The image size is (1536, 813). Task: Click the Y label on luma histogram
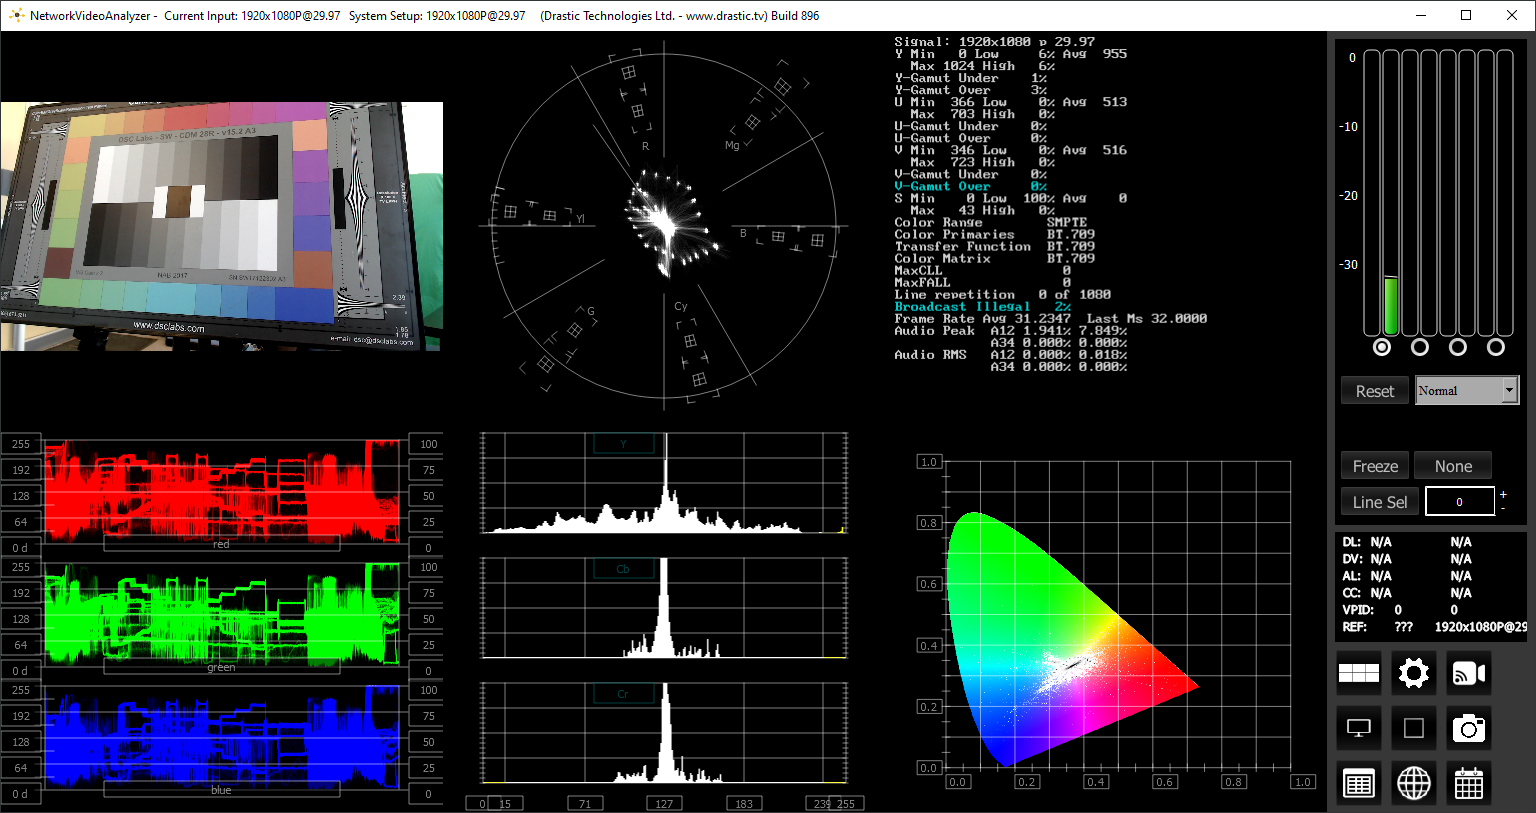pos(623,444)
